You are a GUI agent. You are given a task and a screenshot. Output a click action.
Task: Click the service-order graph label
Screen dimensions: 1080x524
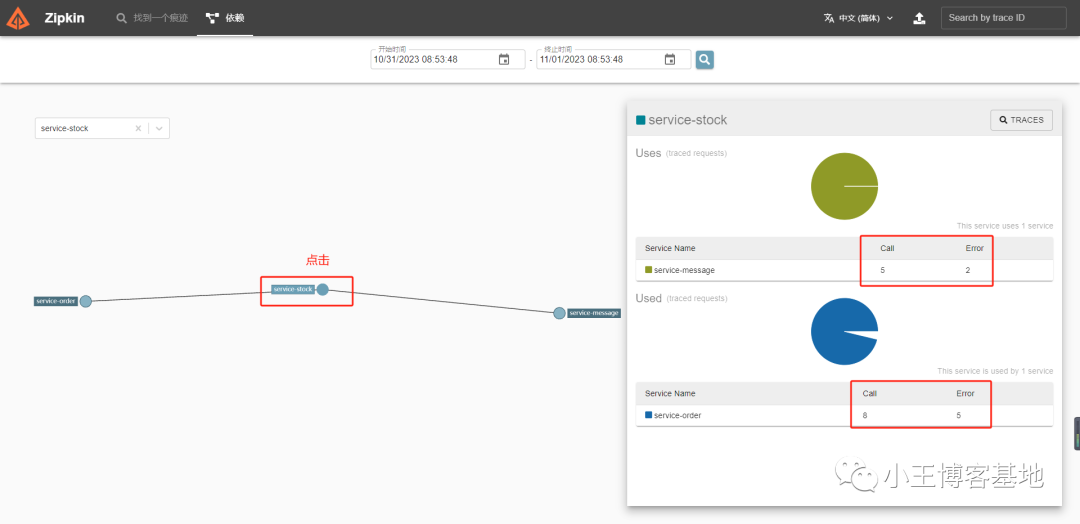pos(56,301)
